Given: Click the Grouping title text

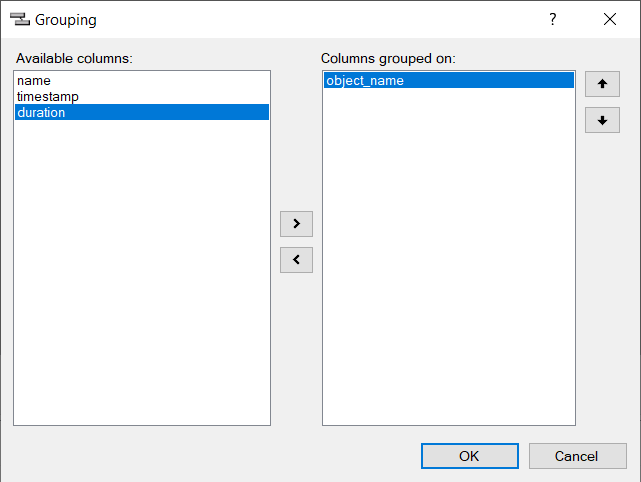Looking at the screenshot, I should tap(66, 19).
